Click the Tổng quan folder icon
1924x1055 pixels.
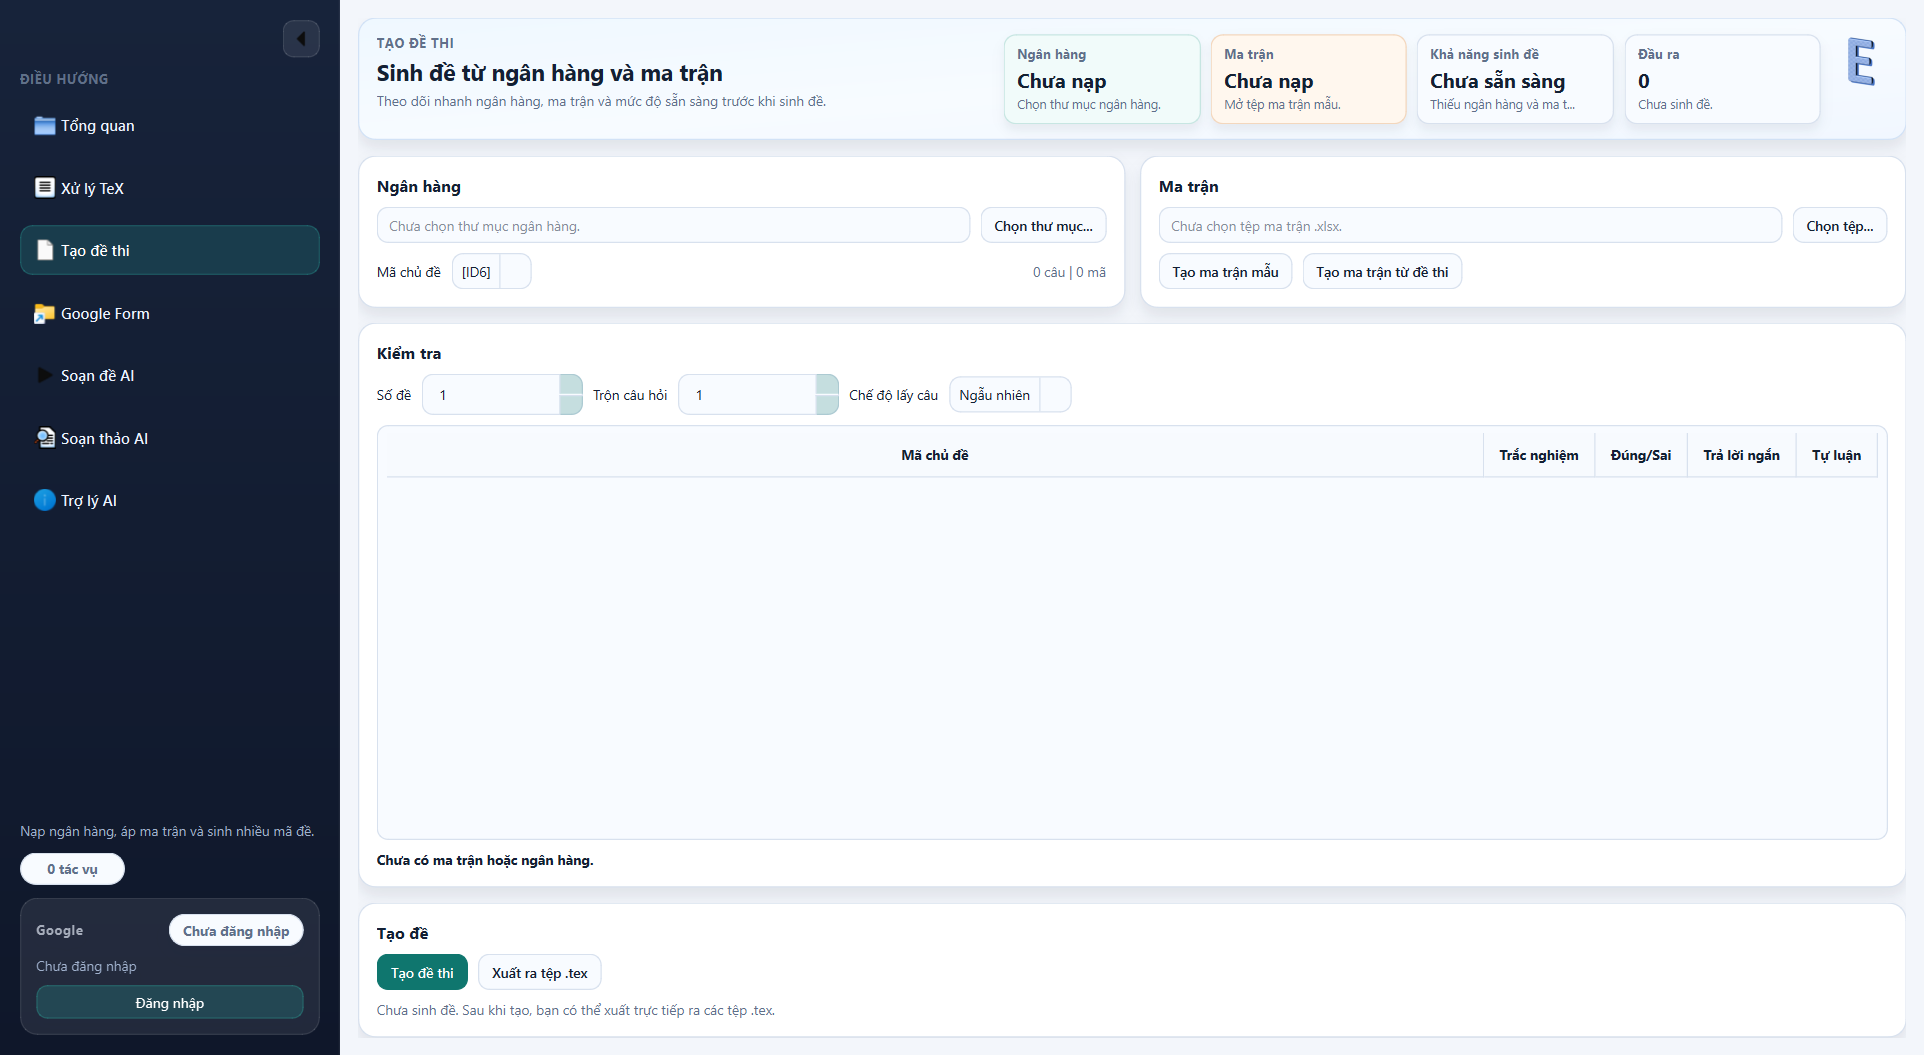44,126
